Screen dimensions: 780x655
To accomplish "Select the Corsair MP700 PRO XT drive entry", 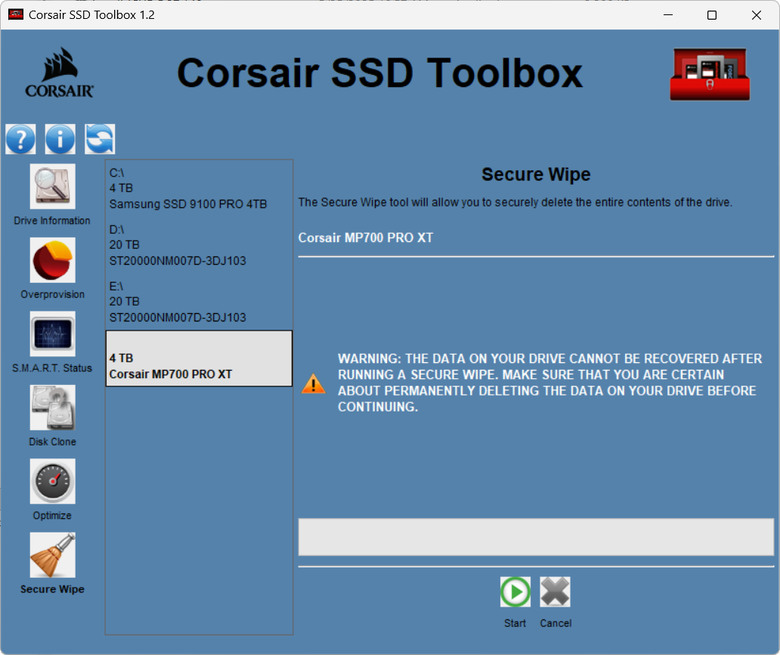I will (x=199, y=358).
